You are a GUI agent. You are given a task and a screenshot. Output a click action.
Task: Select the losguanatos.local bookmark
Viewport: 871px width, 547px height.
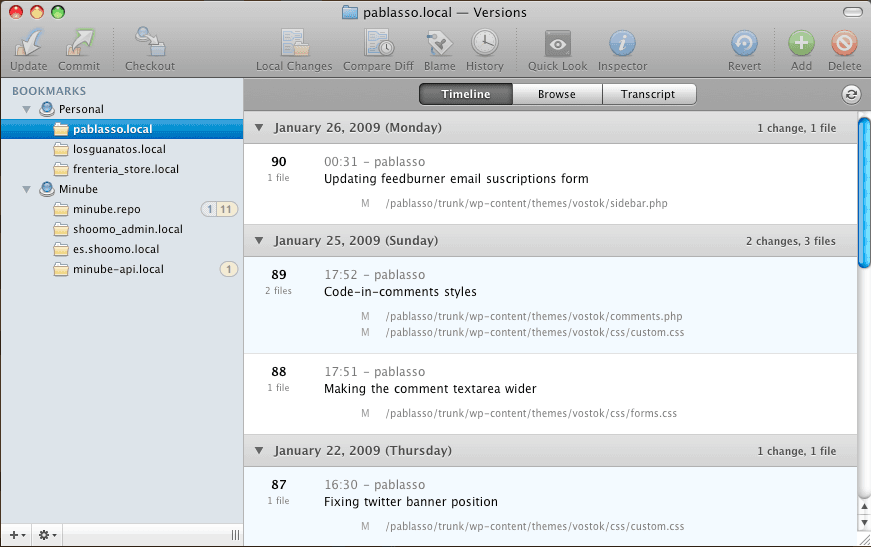tap(122, 149)
